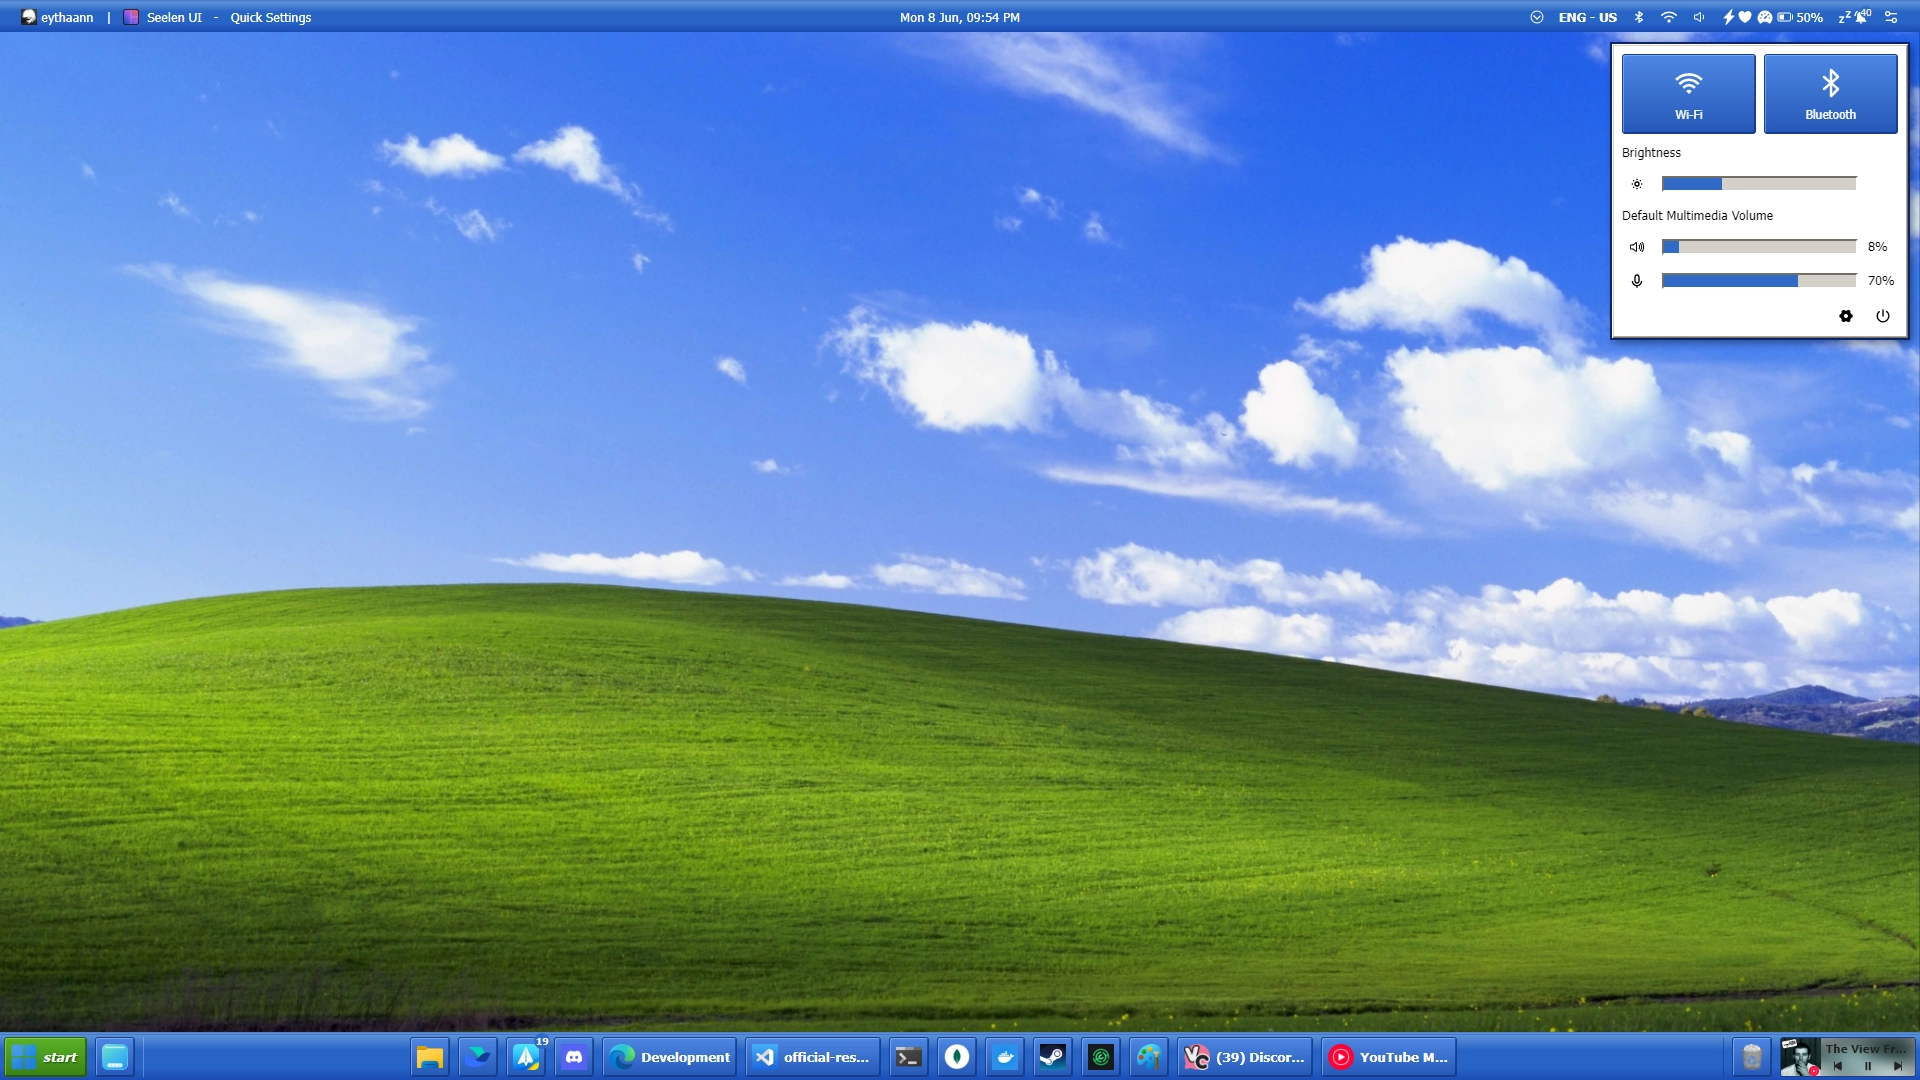Click the speedometer performance icon
Viewport: 1920px width, 1080px height.
1765,17
